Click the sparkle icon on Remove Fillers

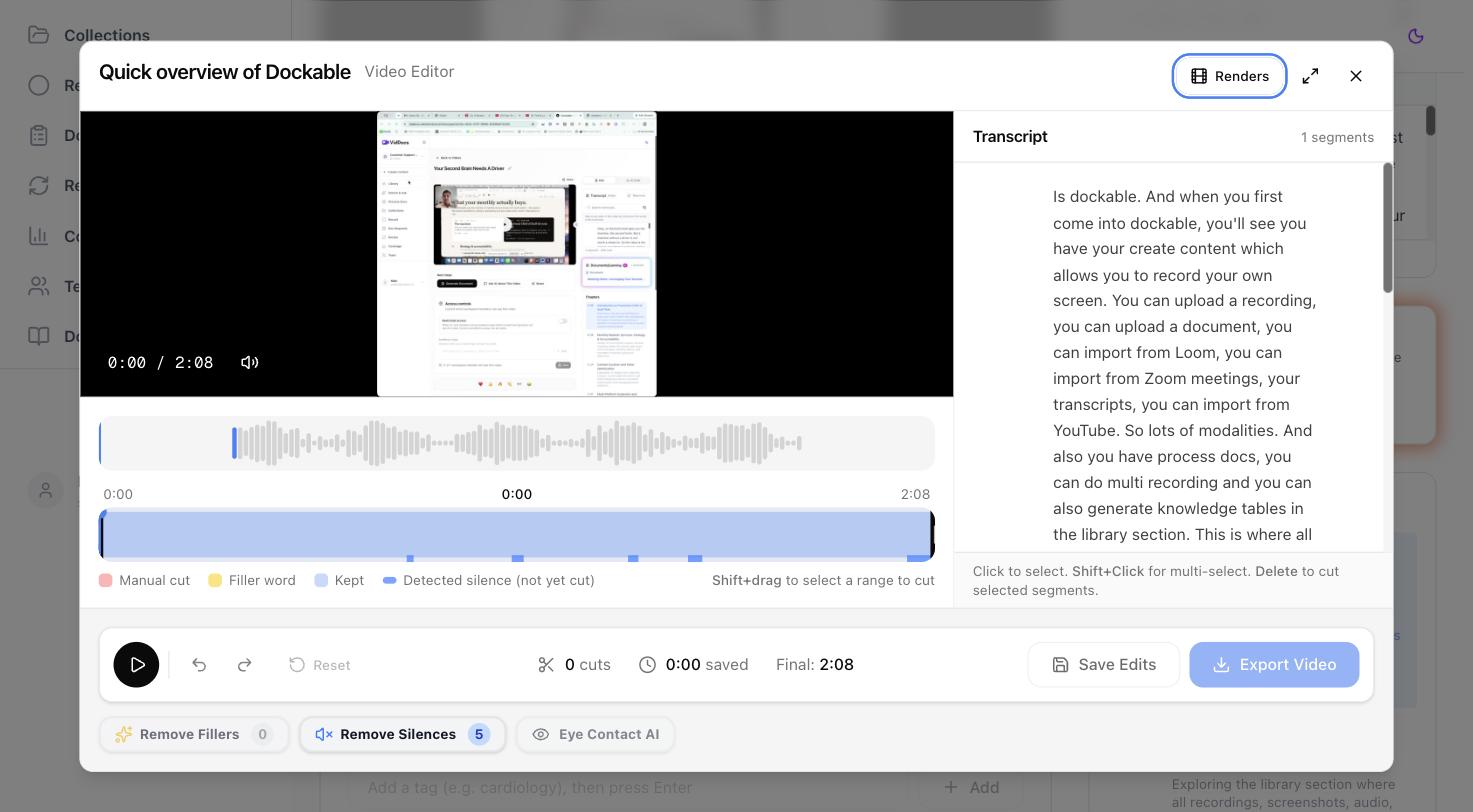123,734
